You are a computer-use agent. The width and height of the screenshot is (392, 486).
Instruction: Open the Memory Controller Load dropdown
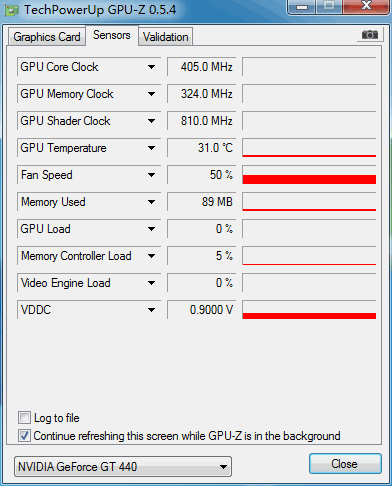pos(151,256)
